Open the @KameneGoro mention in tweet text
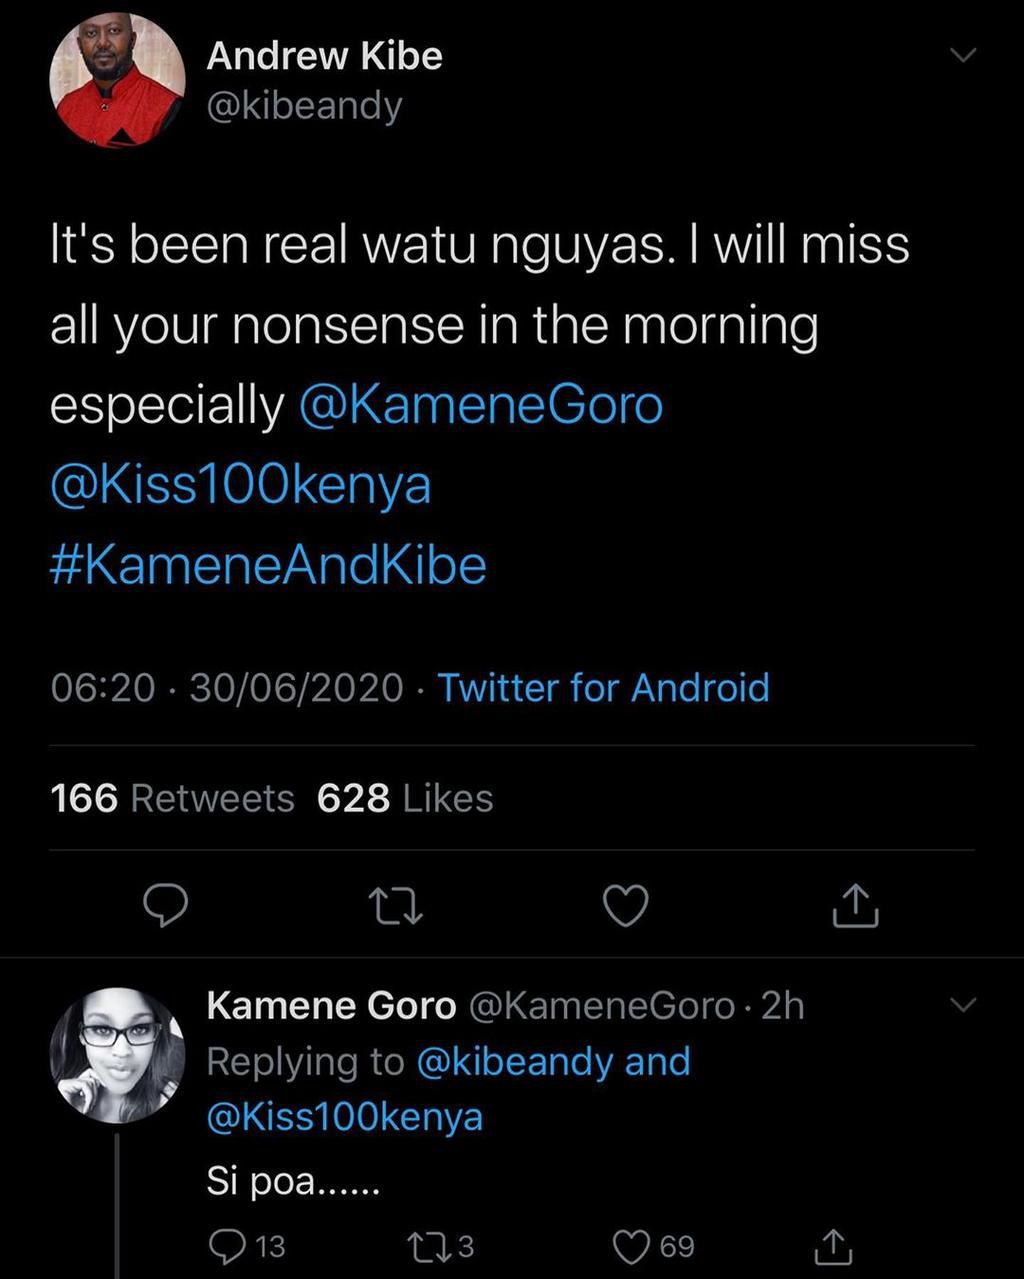 click(x=481, y=405)
